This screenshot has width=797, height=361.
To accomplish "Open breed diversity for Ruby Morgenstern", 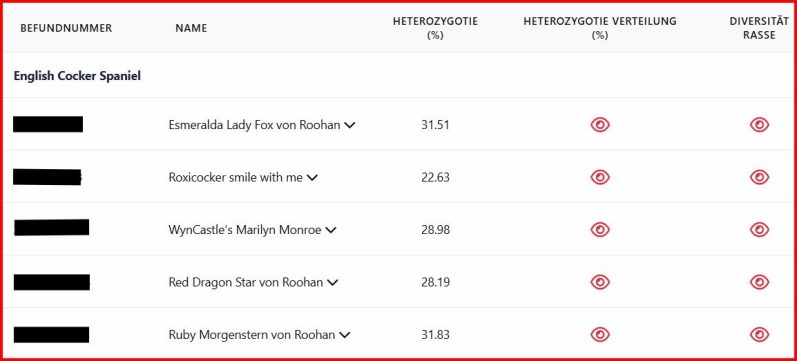I will coord(759,335).
